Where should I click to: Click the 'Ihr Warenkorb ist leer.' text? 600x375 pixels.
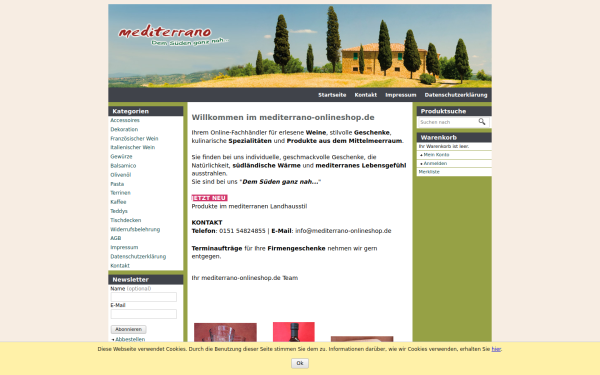pos(443,147)
